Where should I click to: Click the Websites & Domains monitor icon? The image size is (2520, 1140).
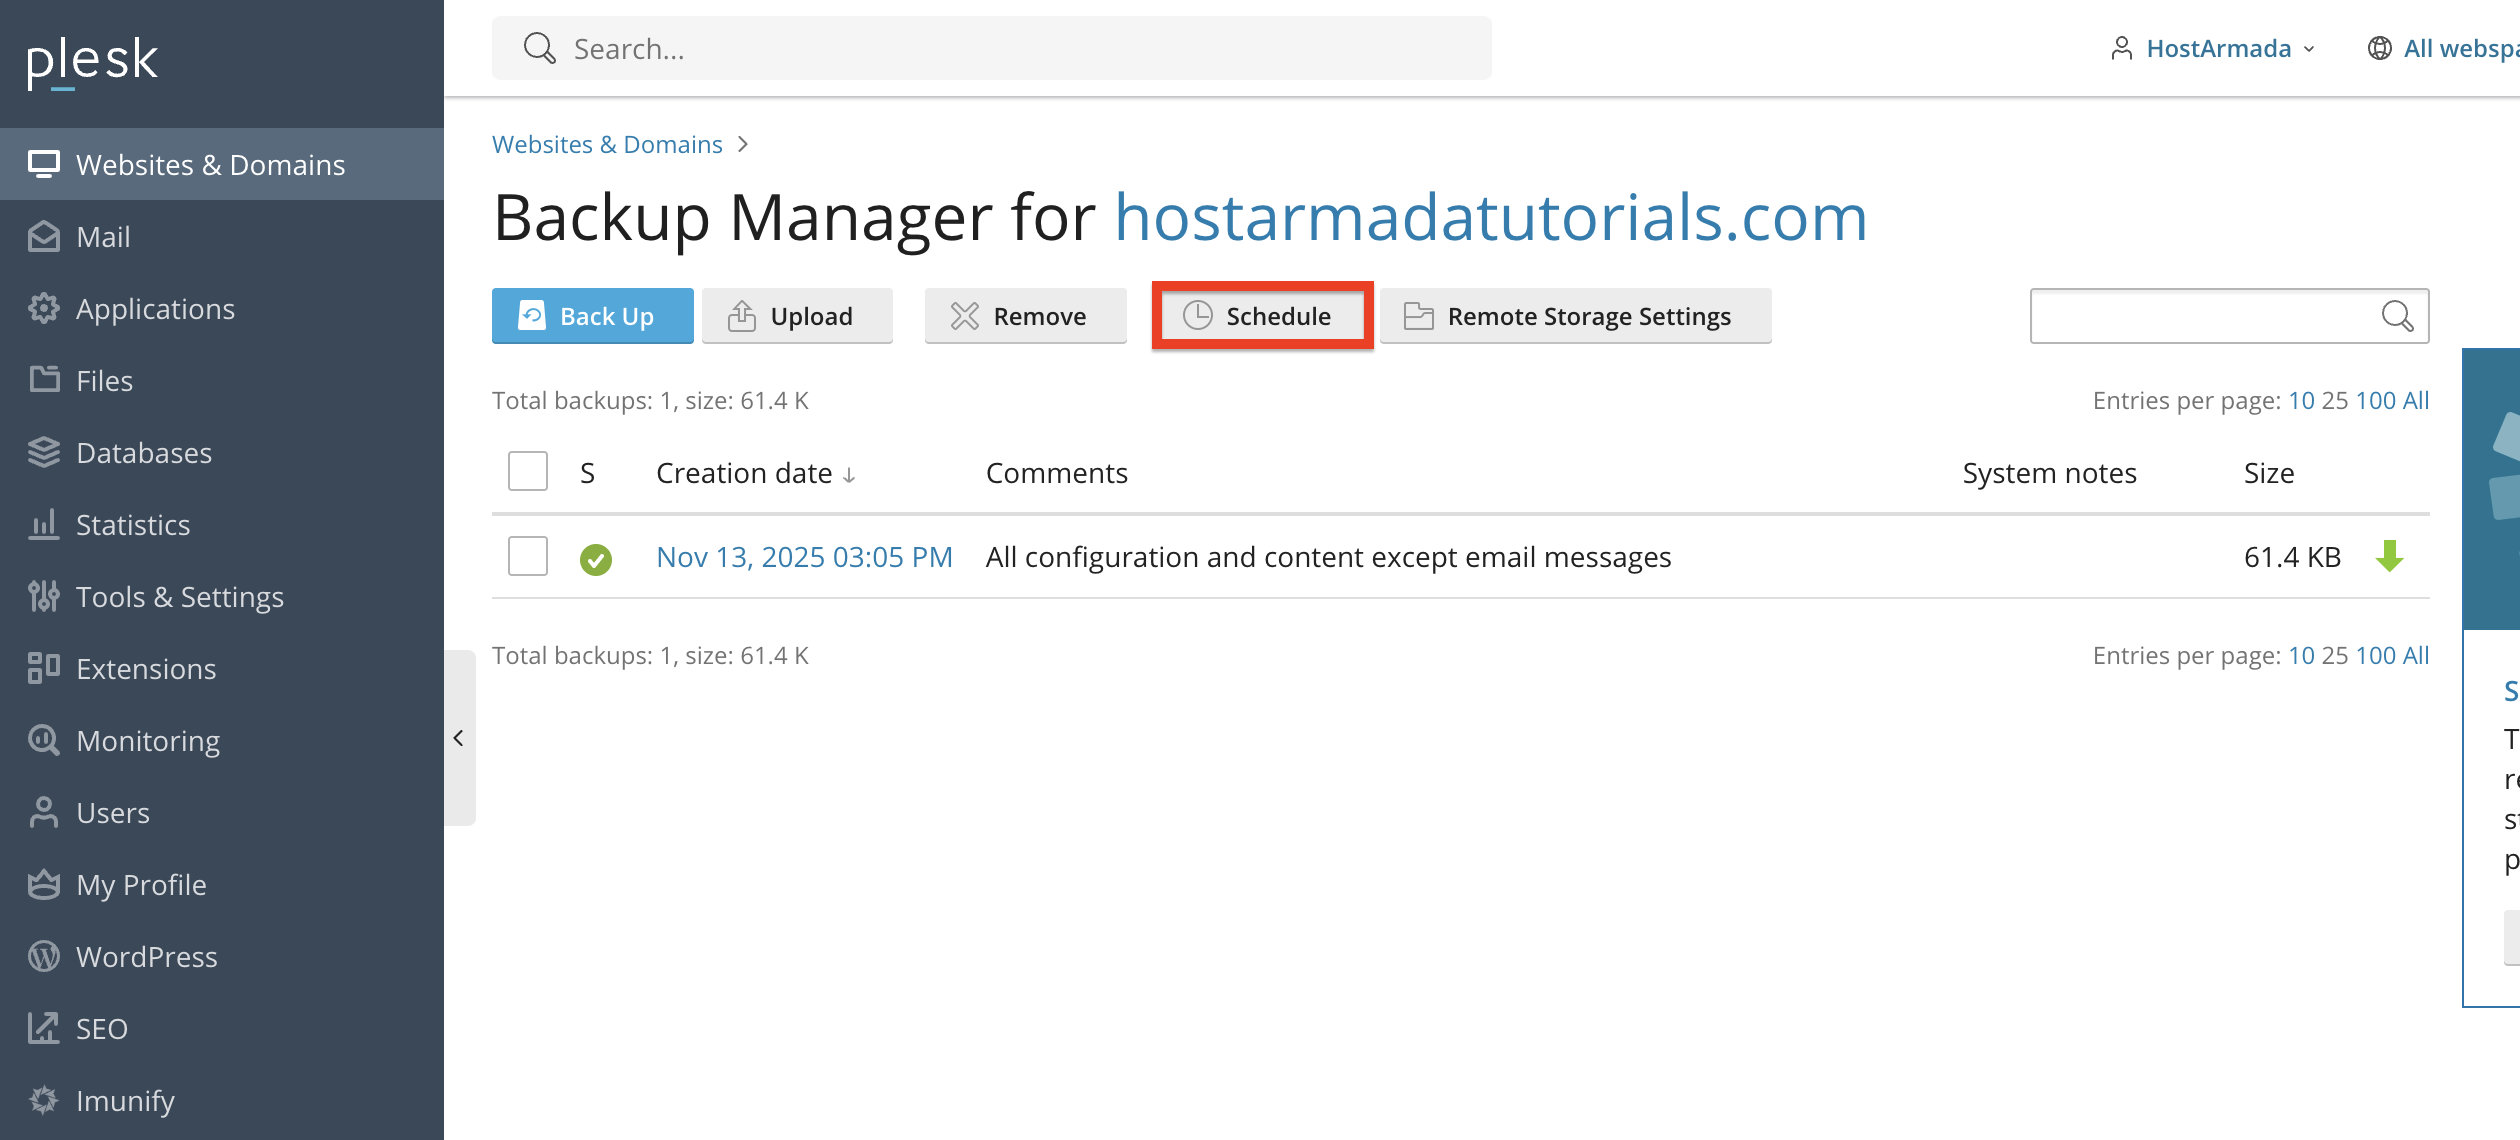tap(44, 165)
